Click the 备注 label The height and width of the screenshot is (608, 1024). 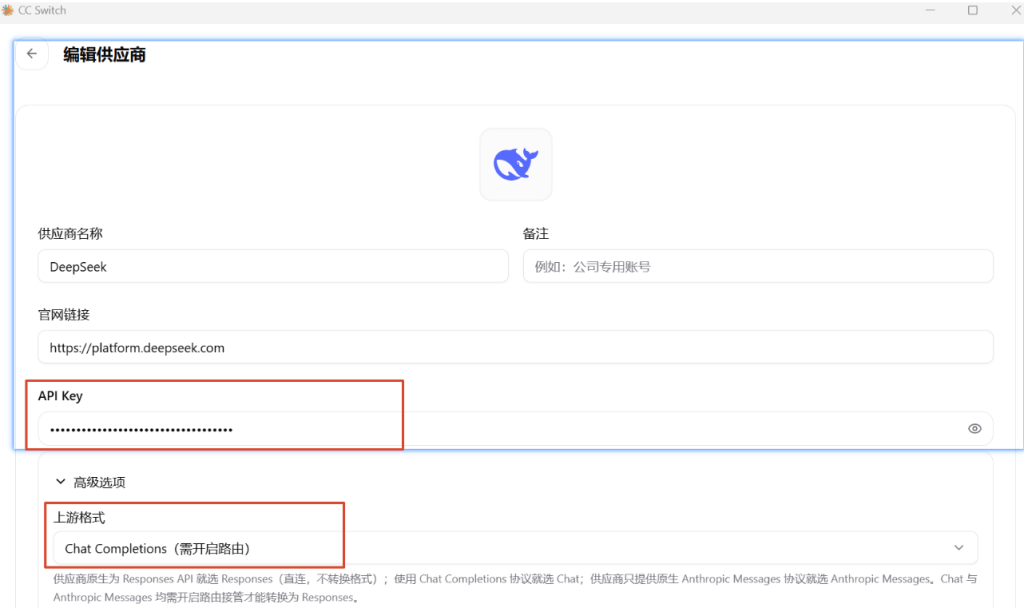coord(536,234)
